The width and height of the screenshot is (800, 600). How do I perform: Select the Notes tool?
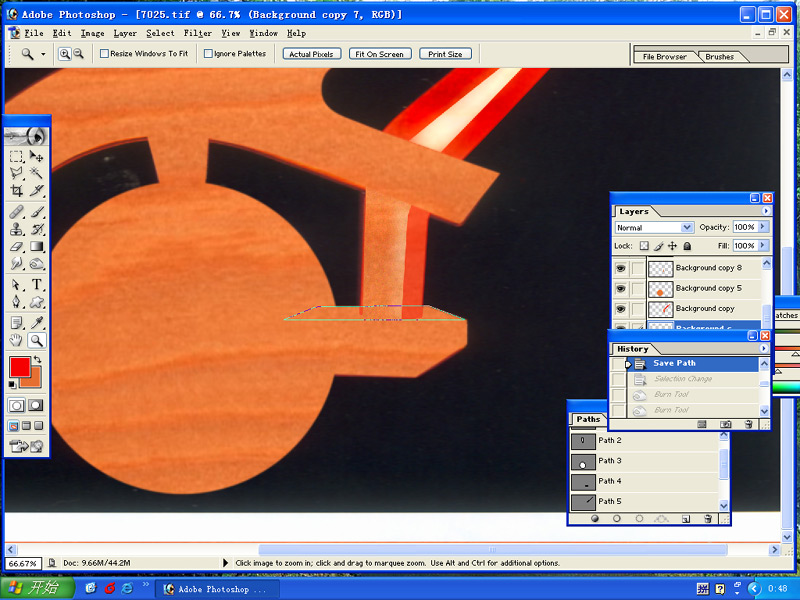point(16,322)
